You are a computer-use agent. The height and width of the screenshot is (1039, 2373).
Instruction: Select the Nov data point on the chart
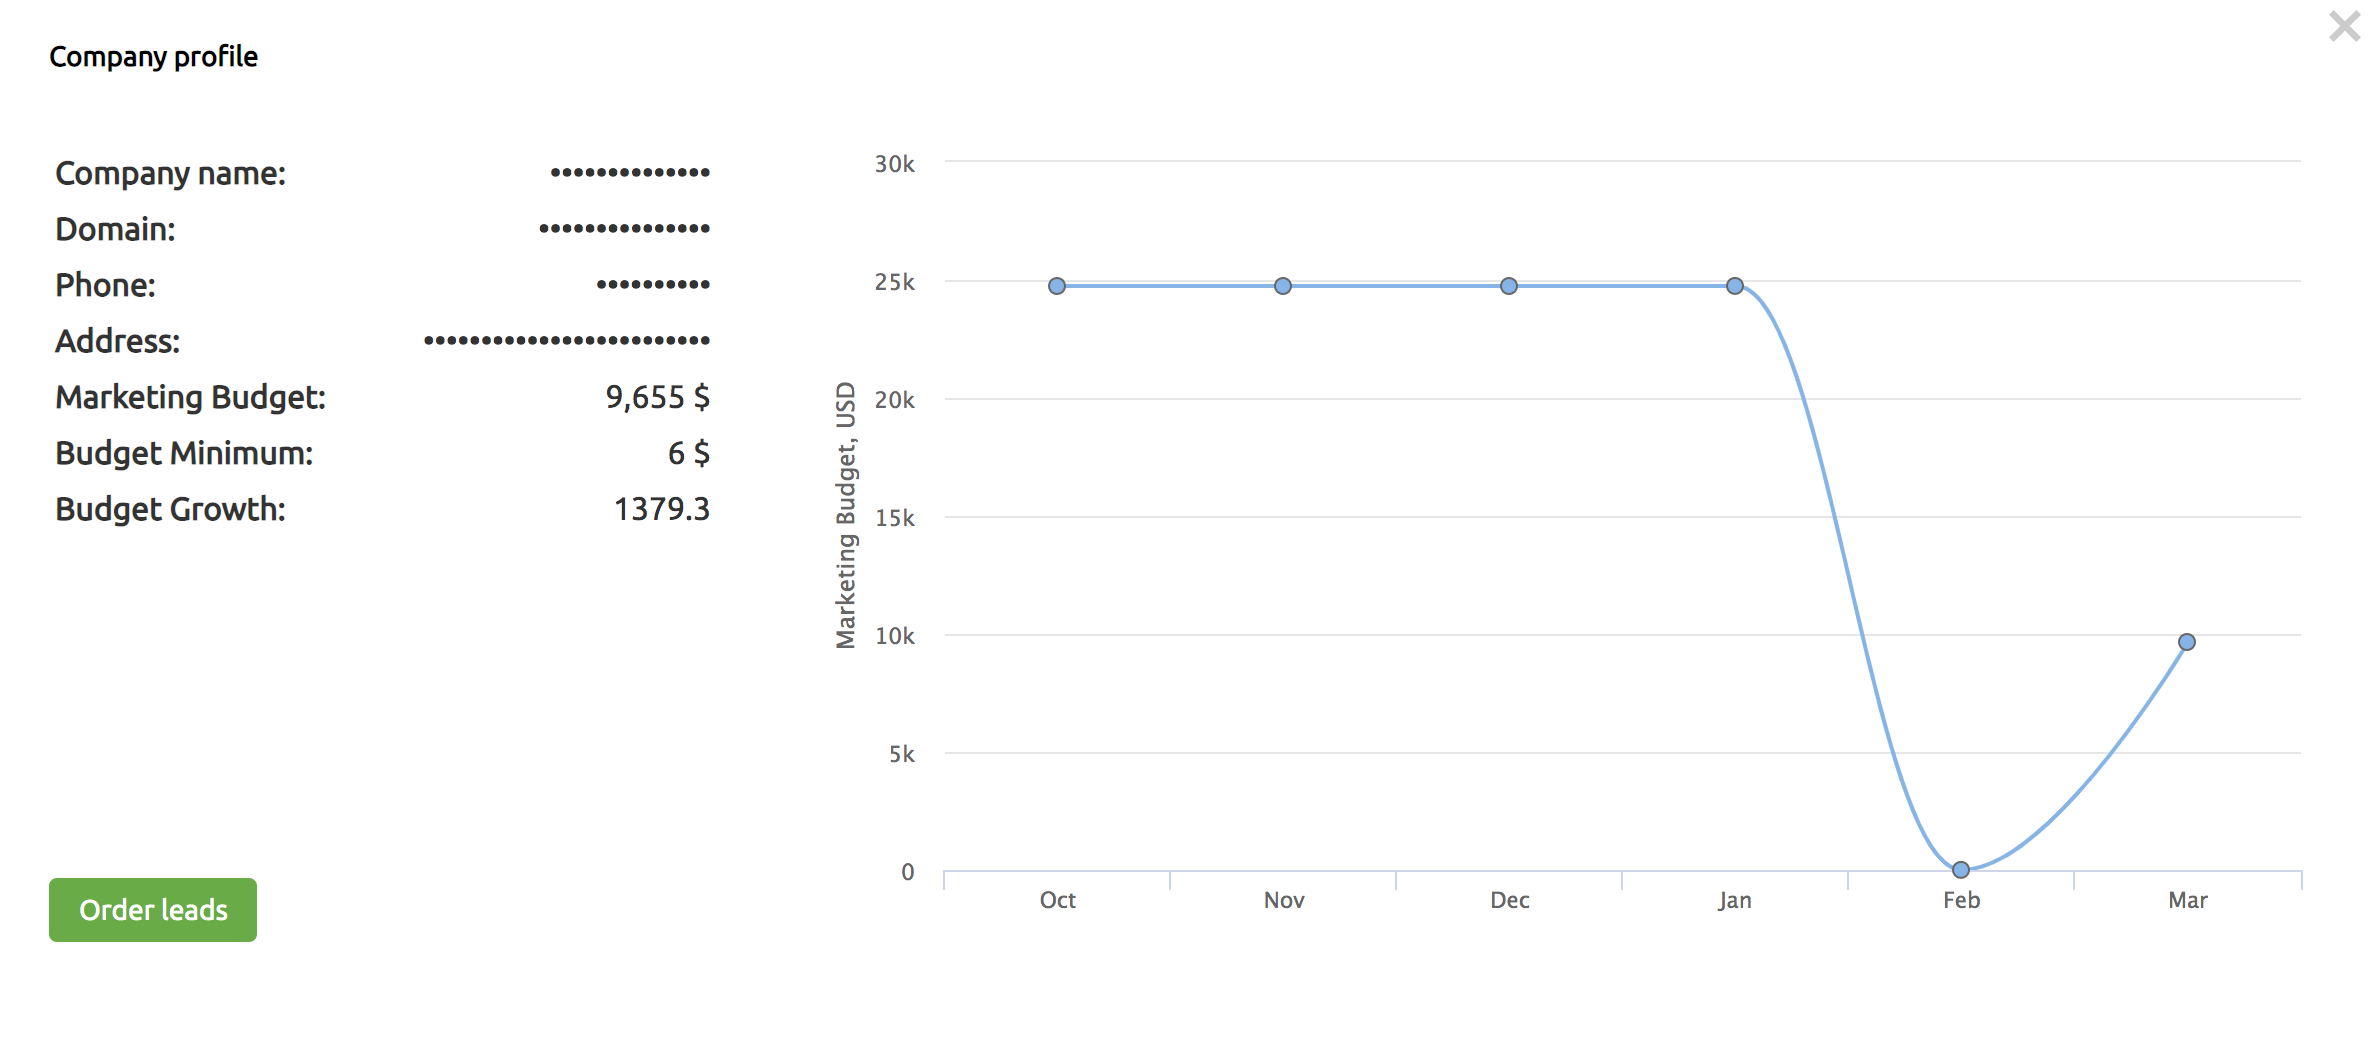[x=1283, y=286]
